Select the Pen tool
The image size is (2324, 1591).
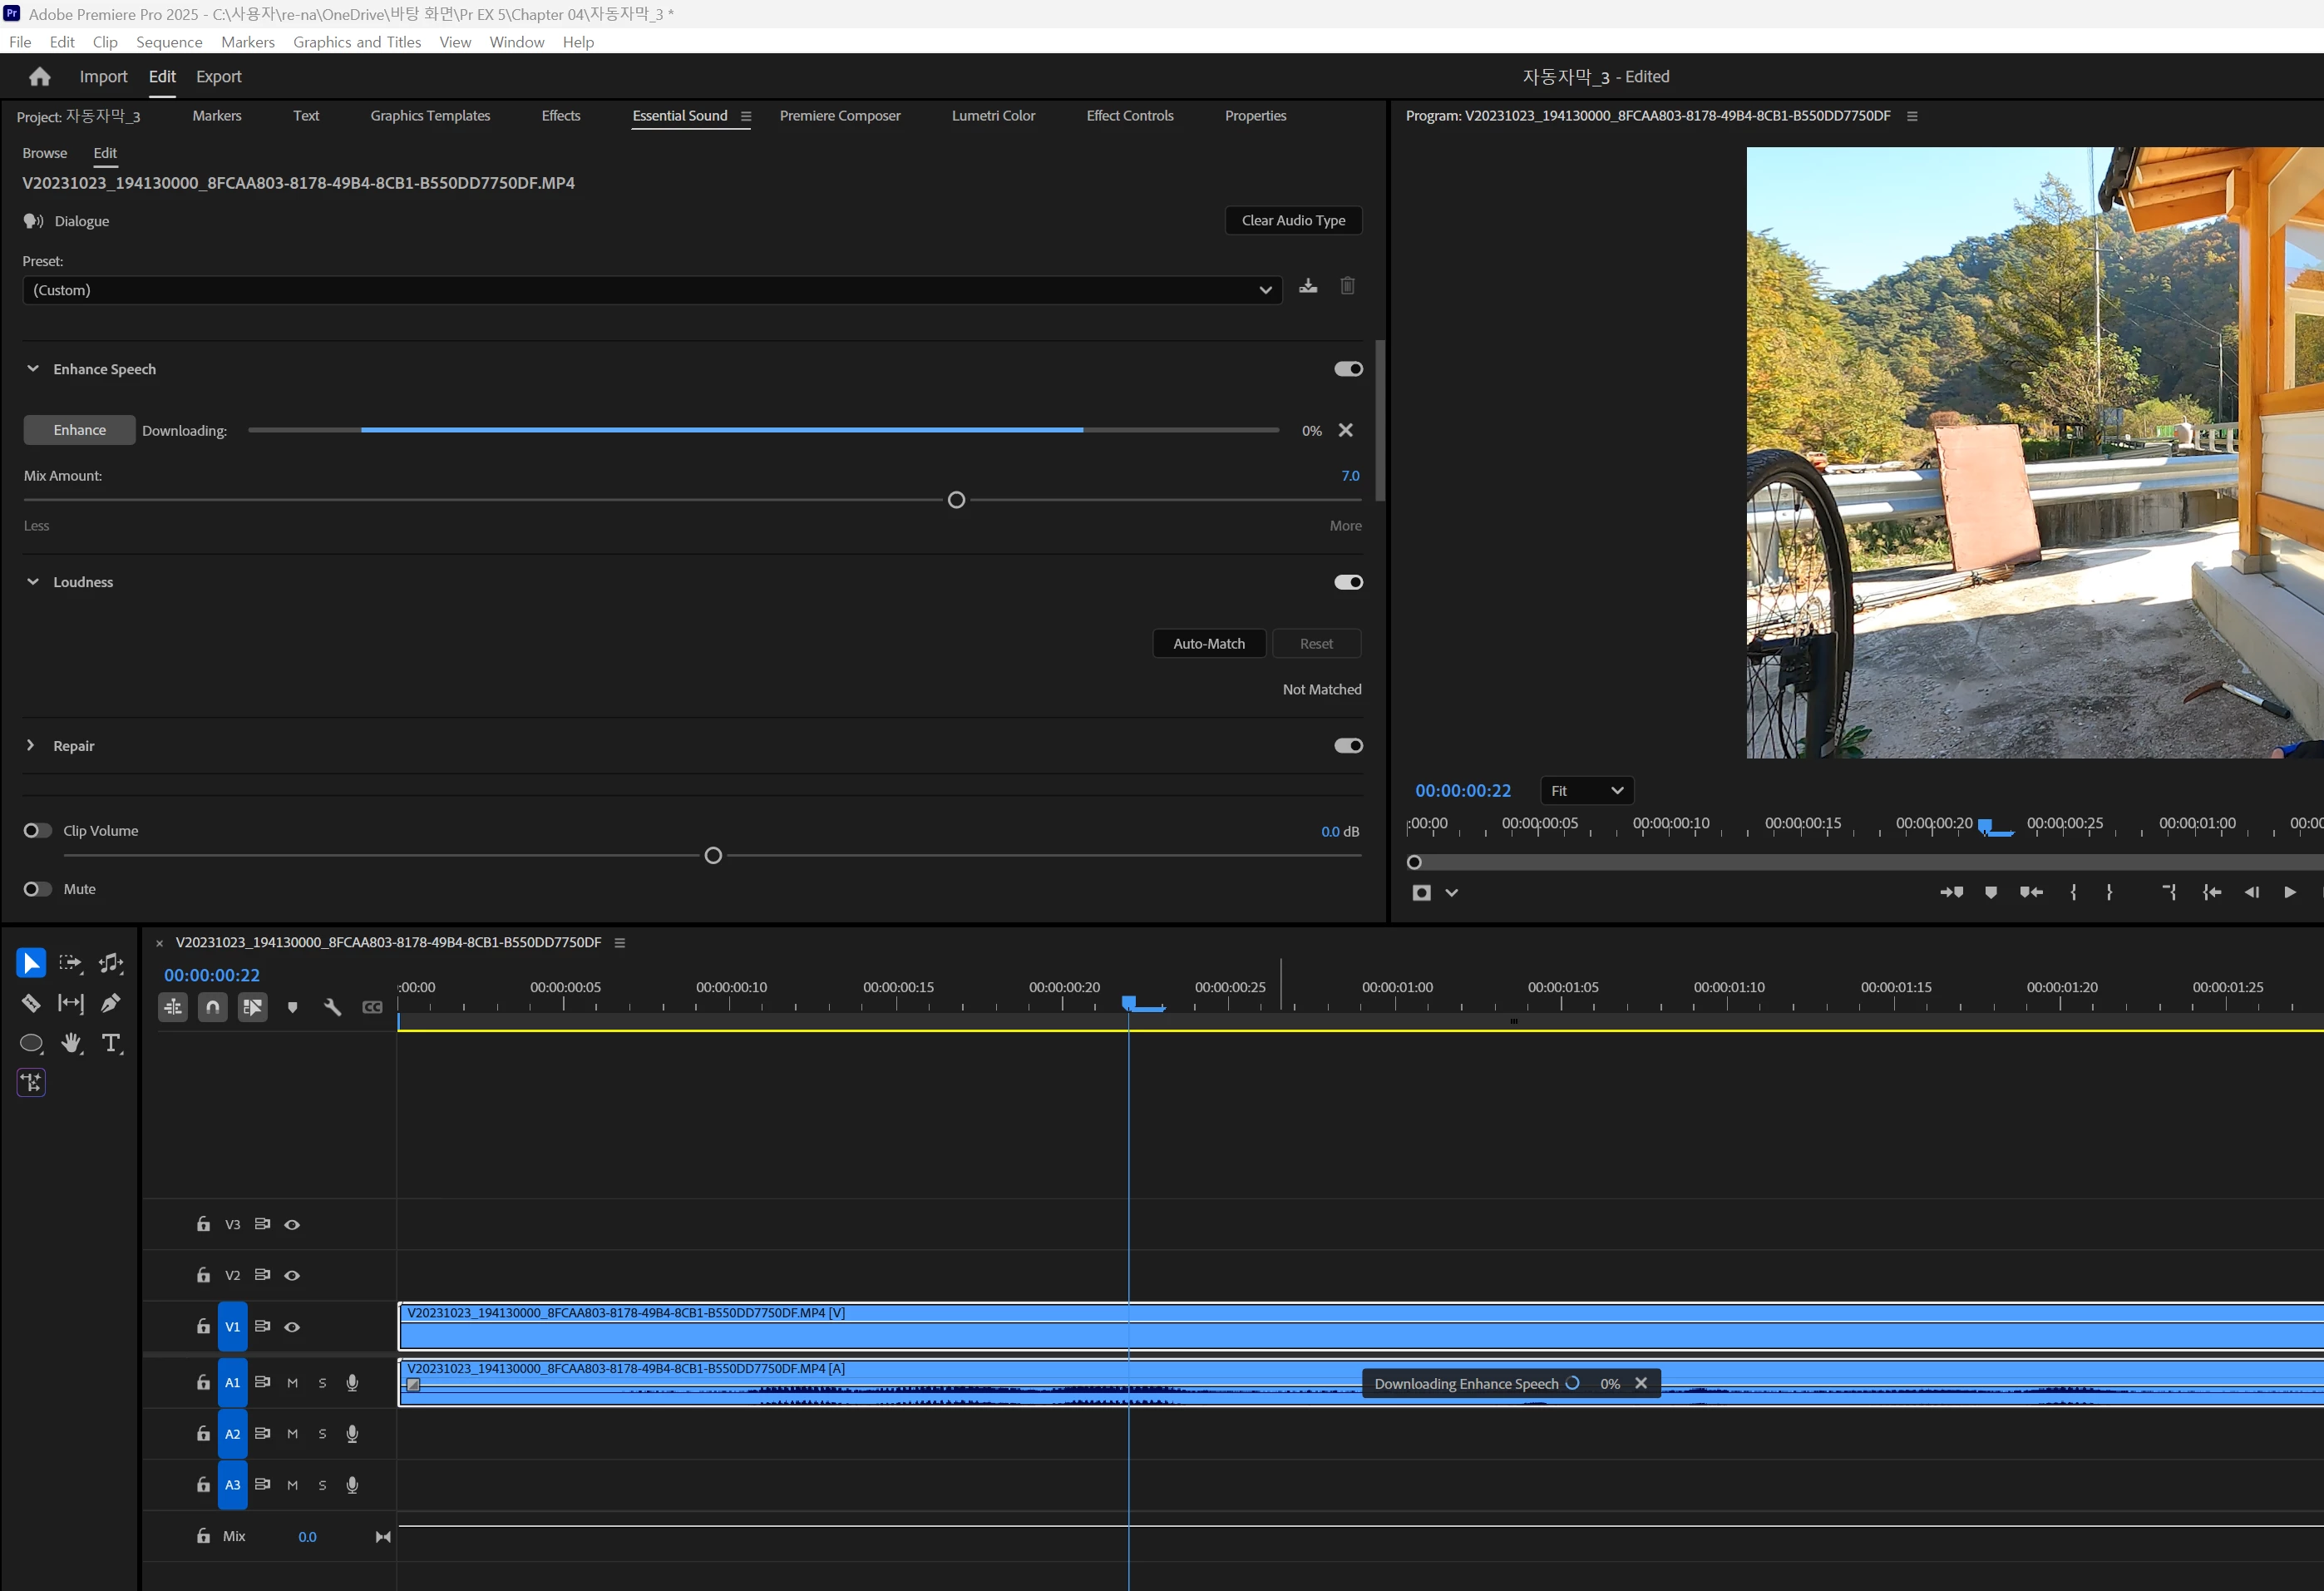[111, 1003]
